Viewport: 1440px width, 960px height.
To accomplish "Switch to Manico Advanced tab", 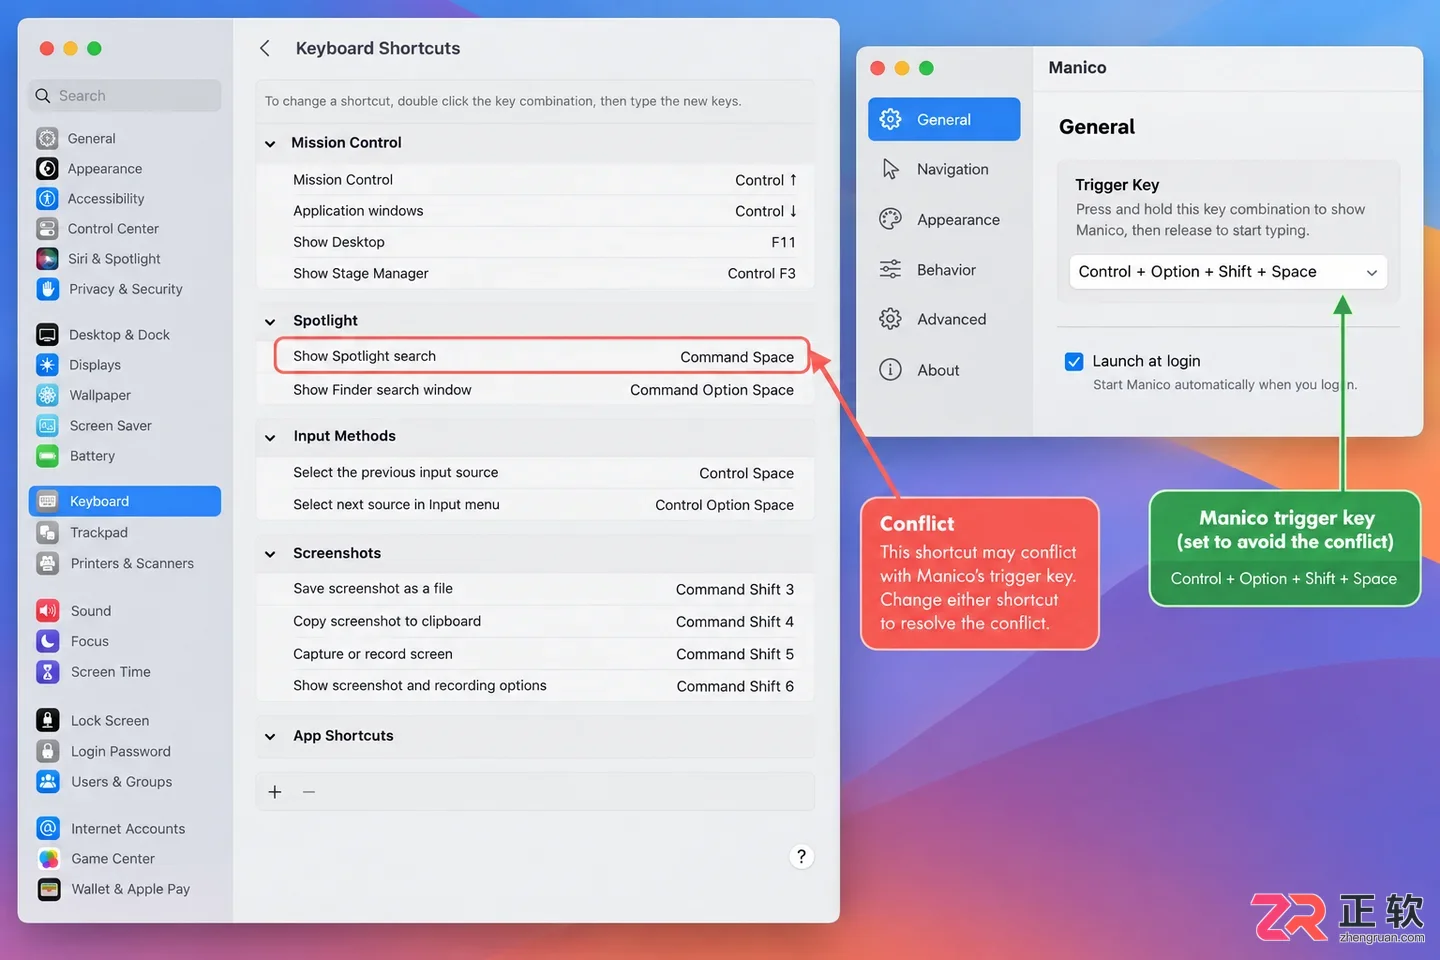I will pyautogui.click(x=944, y=319).
